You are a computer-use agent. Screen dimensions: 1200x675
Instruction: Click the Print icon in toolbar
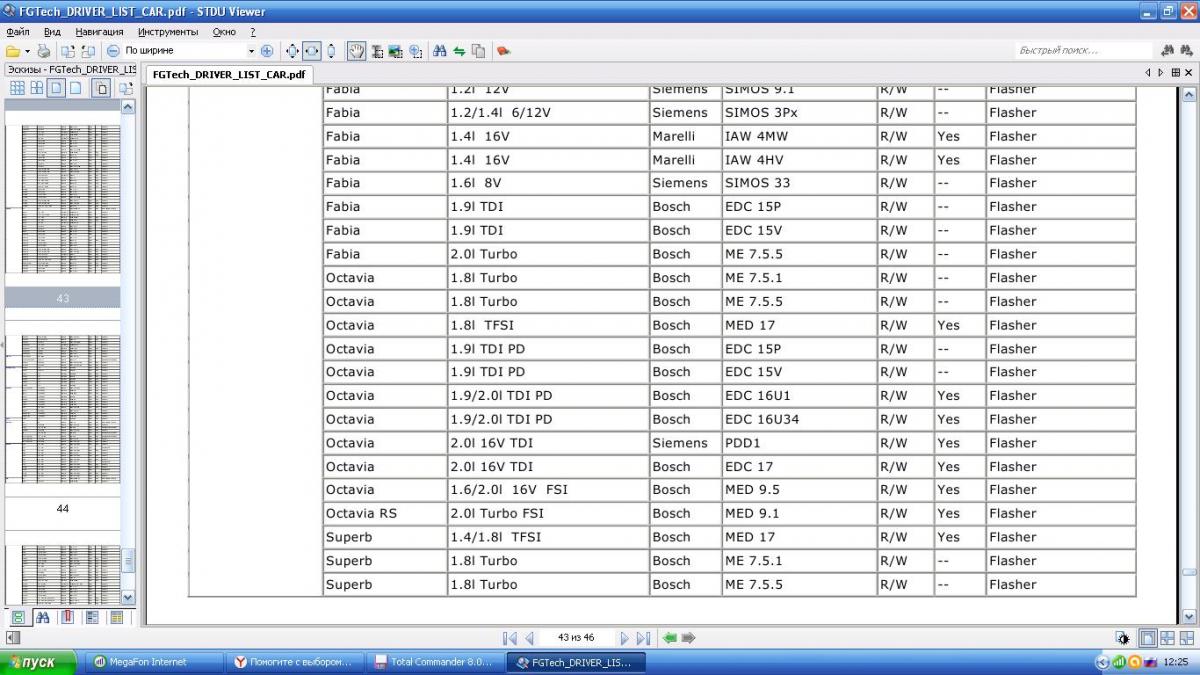click(x=43, y=50)
